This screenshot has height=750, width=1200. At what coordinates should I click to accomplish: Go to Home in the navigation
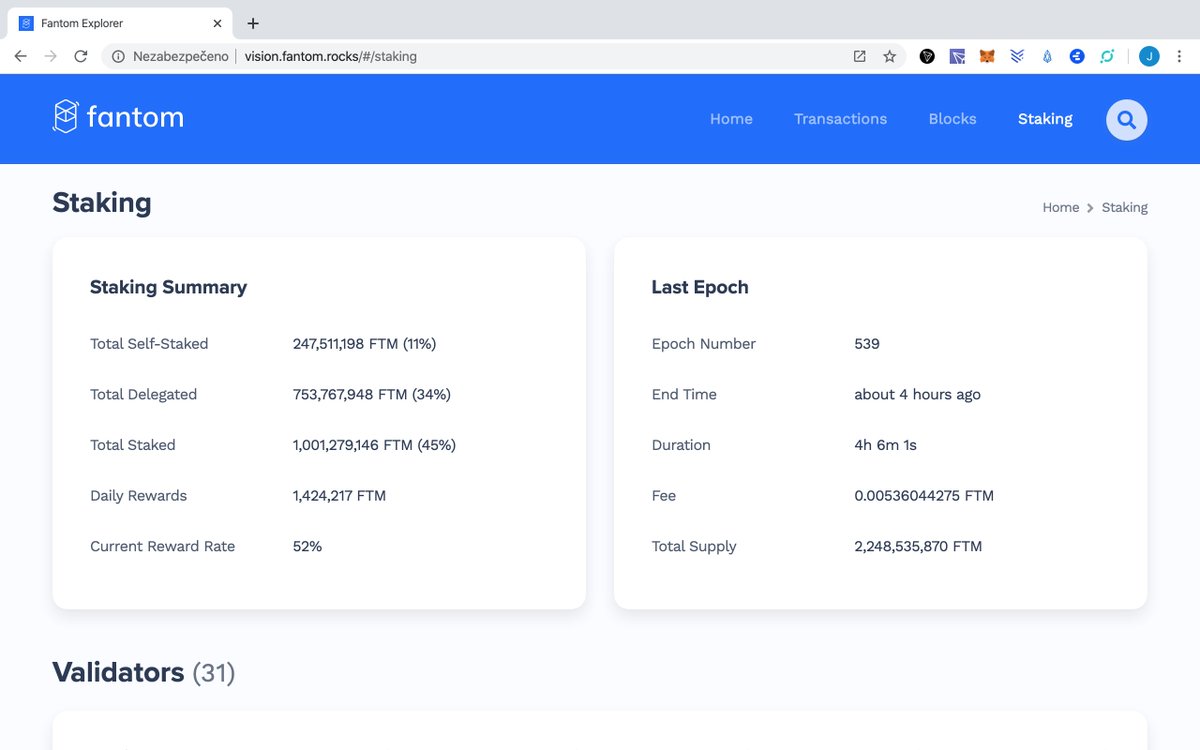pos(731,119)
